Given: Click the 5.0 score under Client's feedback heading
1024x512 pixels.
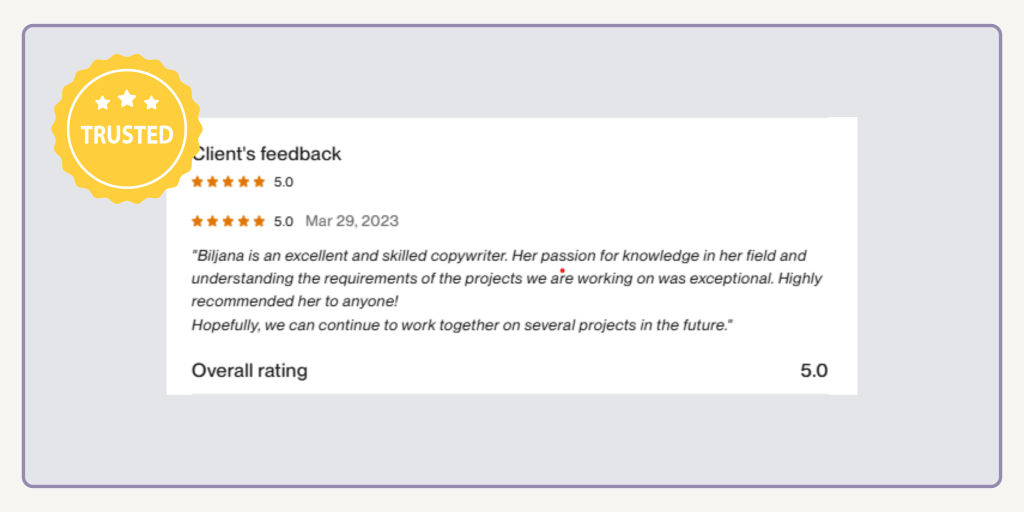Looking at the screenshot, I should pyautogui.click(x=283, y=182).
